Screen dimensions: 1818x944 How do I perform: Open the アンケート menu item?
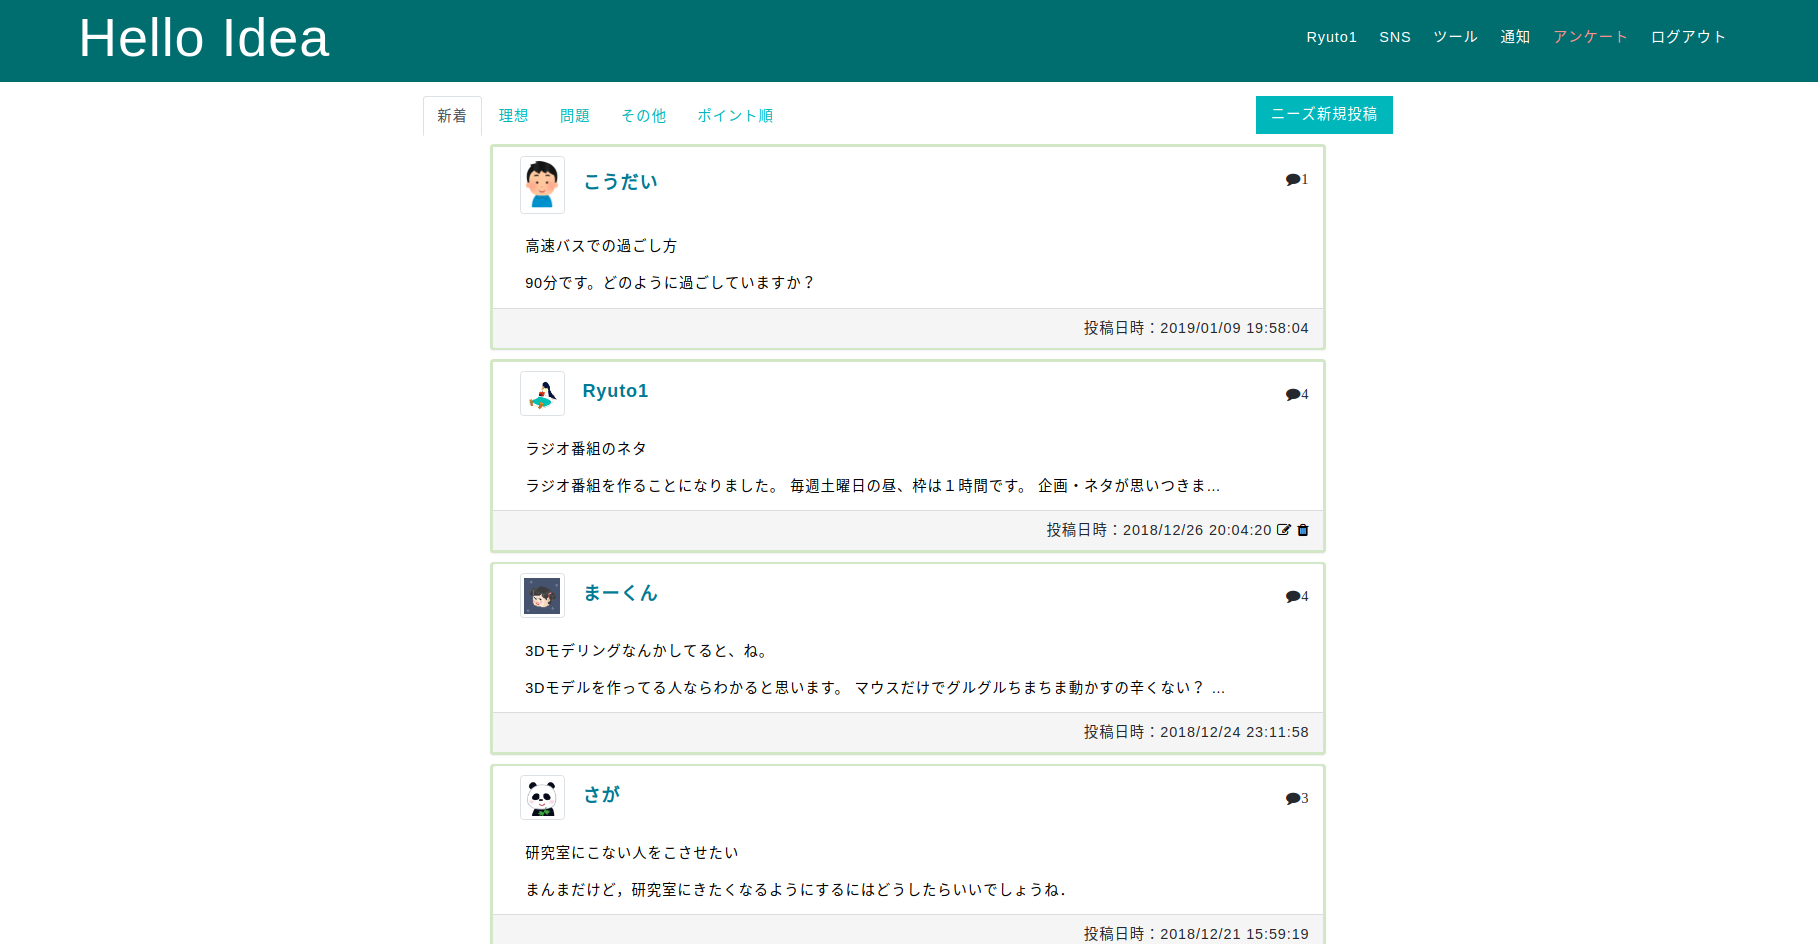(x=1590, y=36)
